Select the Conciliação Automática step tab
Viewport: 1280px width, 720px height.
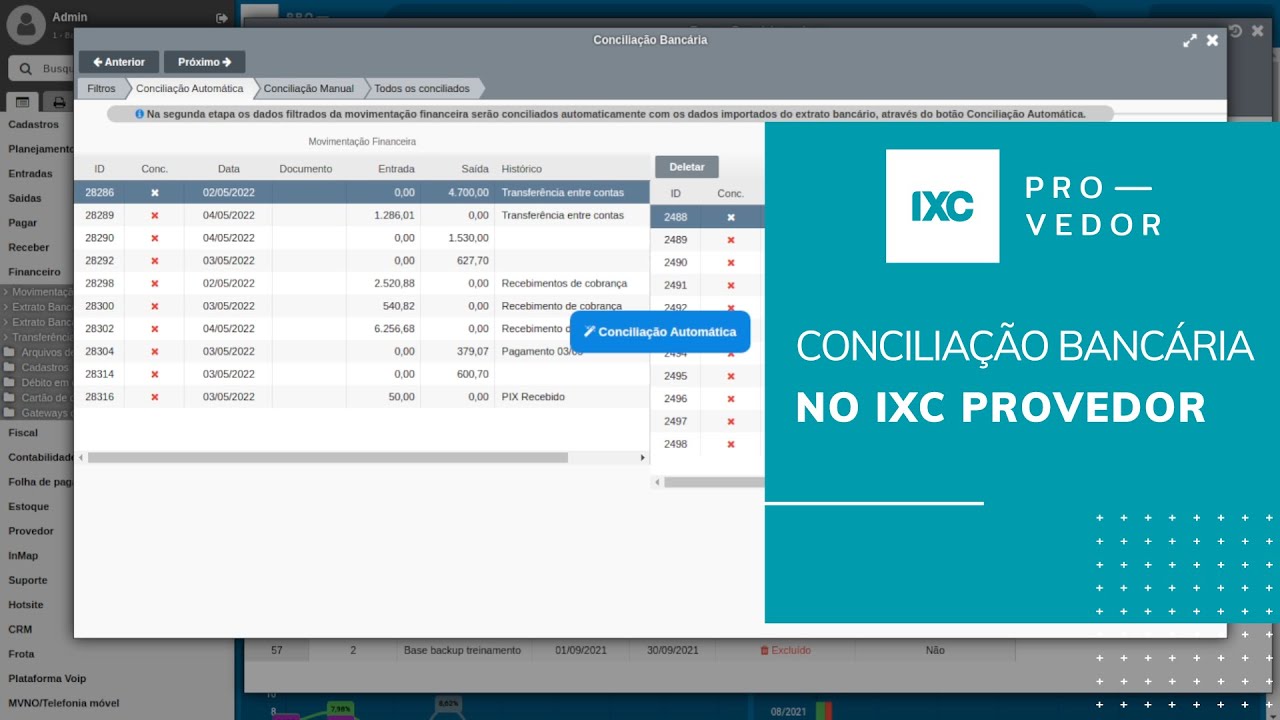(x=190, y=88)
